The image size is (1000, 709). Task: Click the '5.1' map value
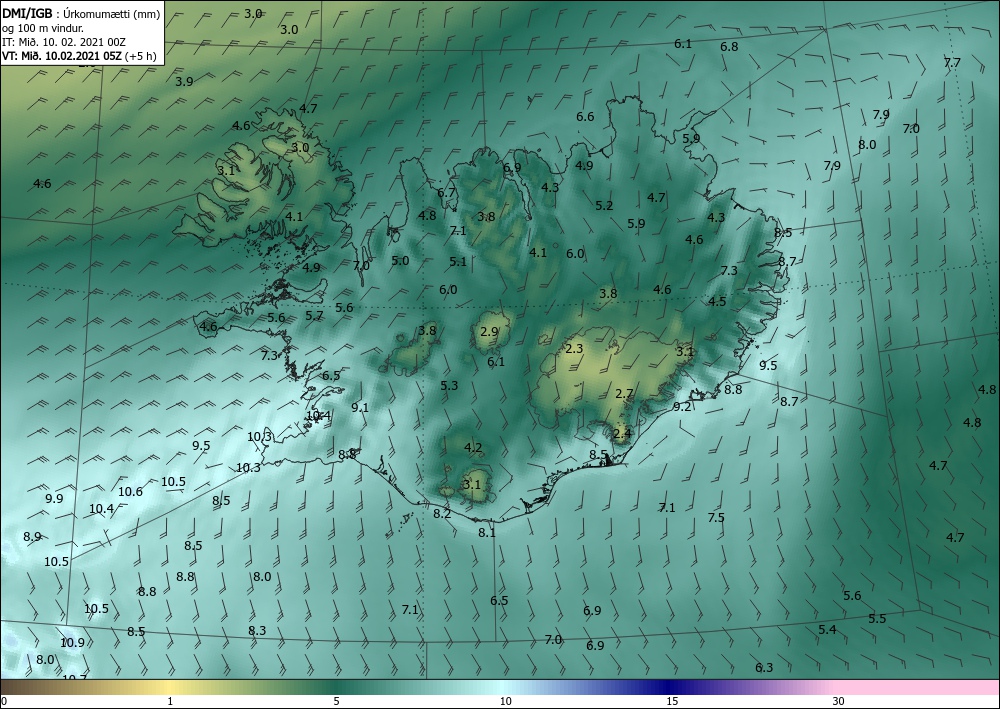458,261
